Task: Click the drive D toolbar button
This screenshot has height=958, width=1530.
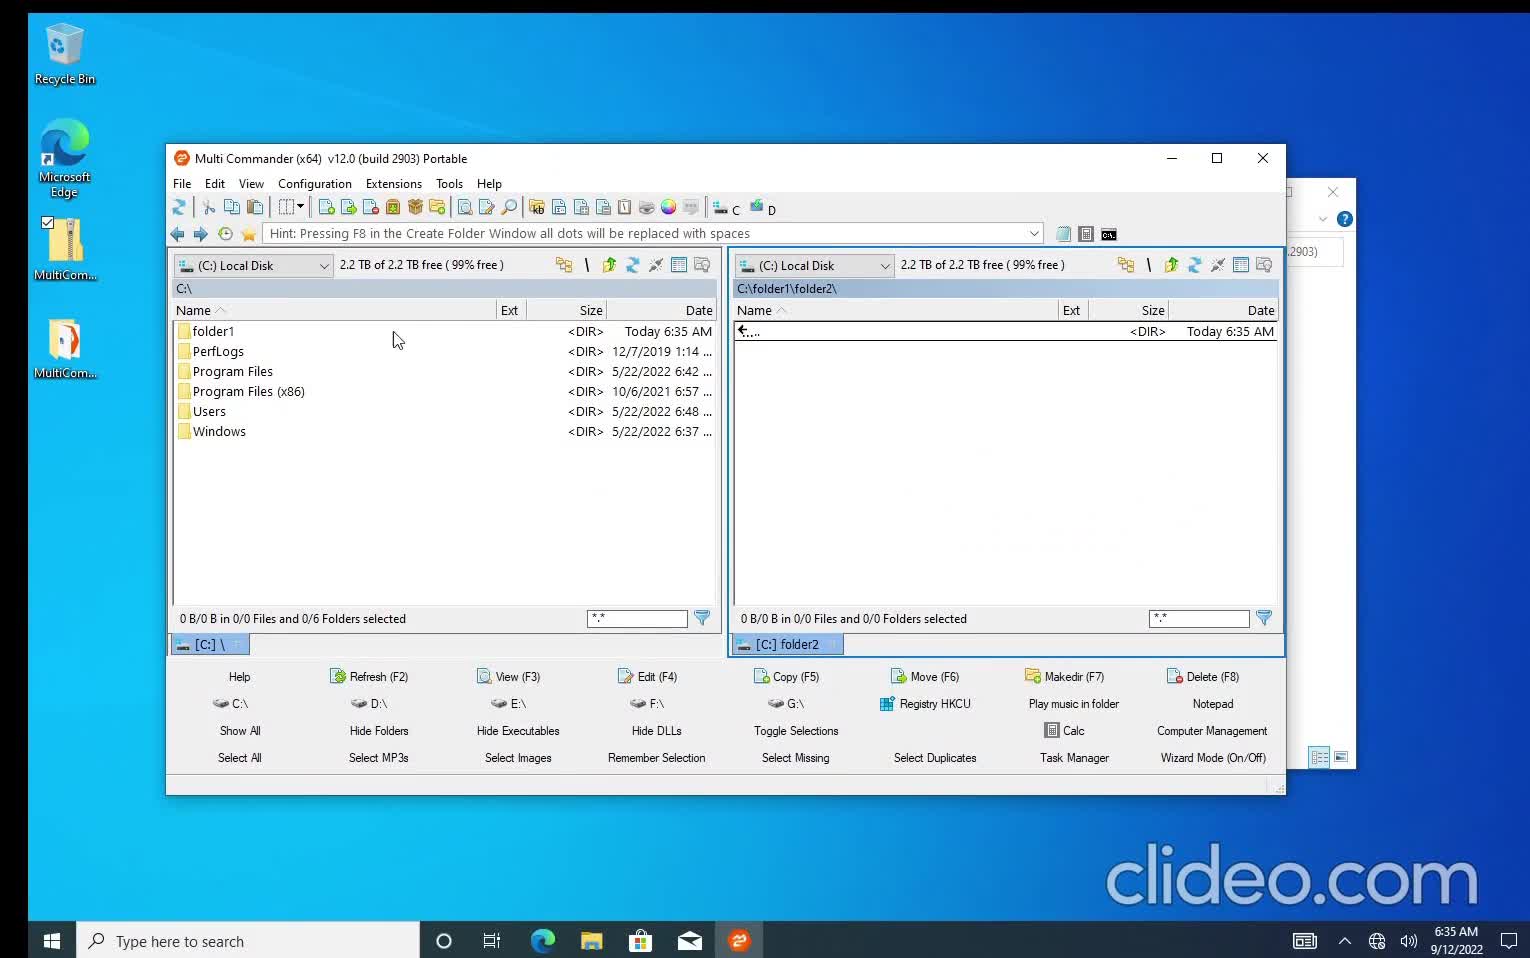Action: pos(763,207)
